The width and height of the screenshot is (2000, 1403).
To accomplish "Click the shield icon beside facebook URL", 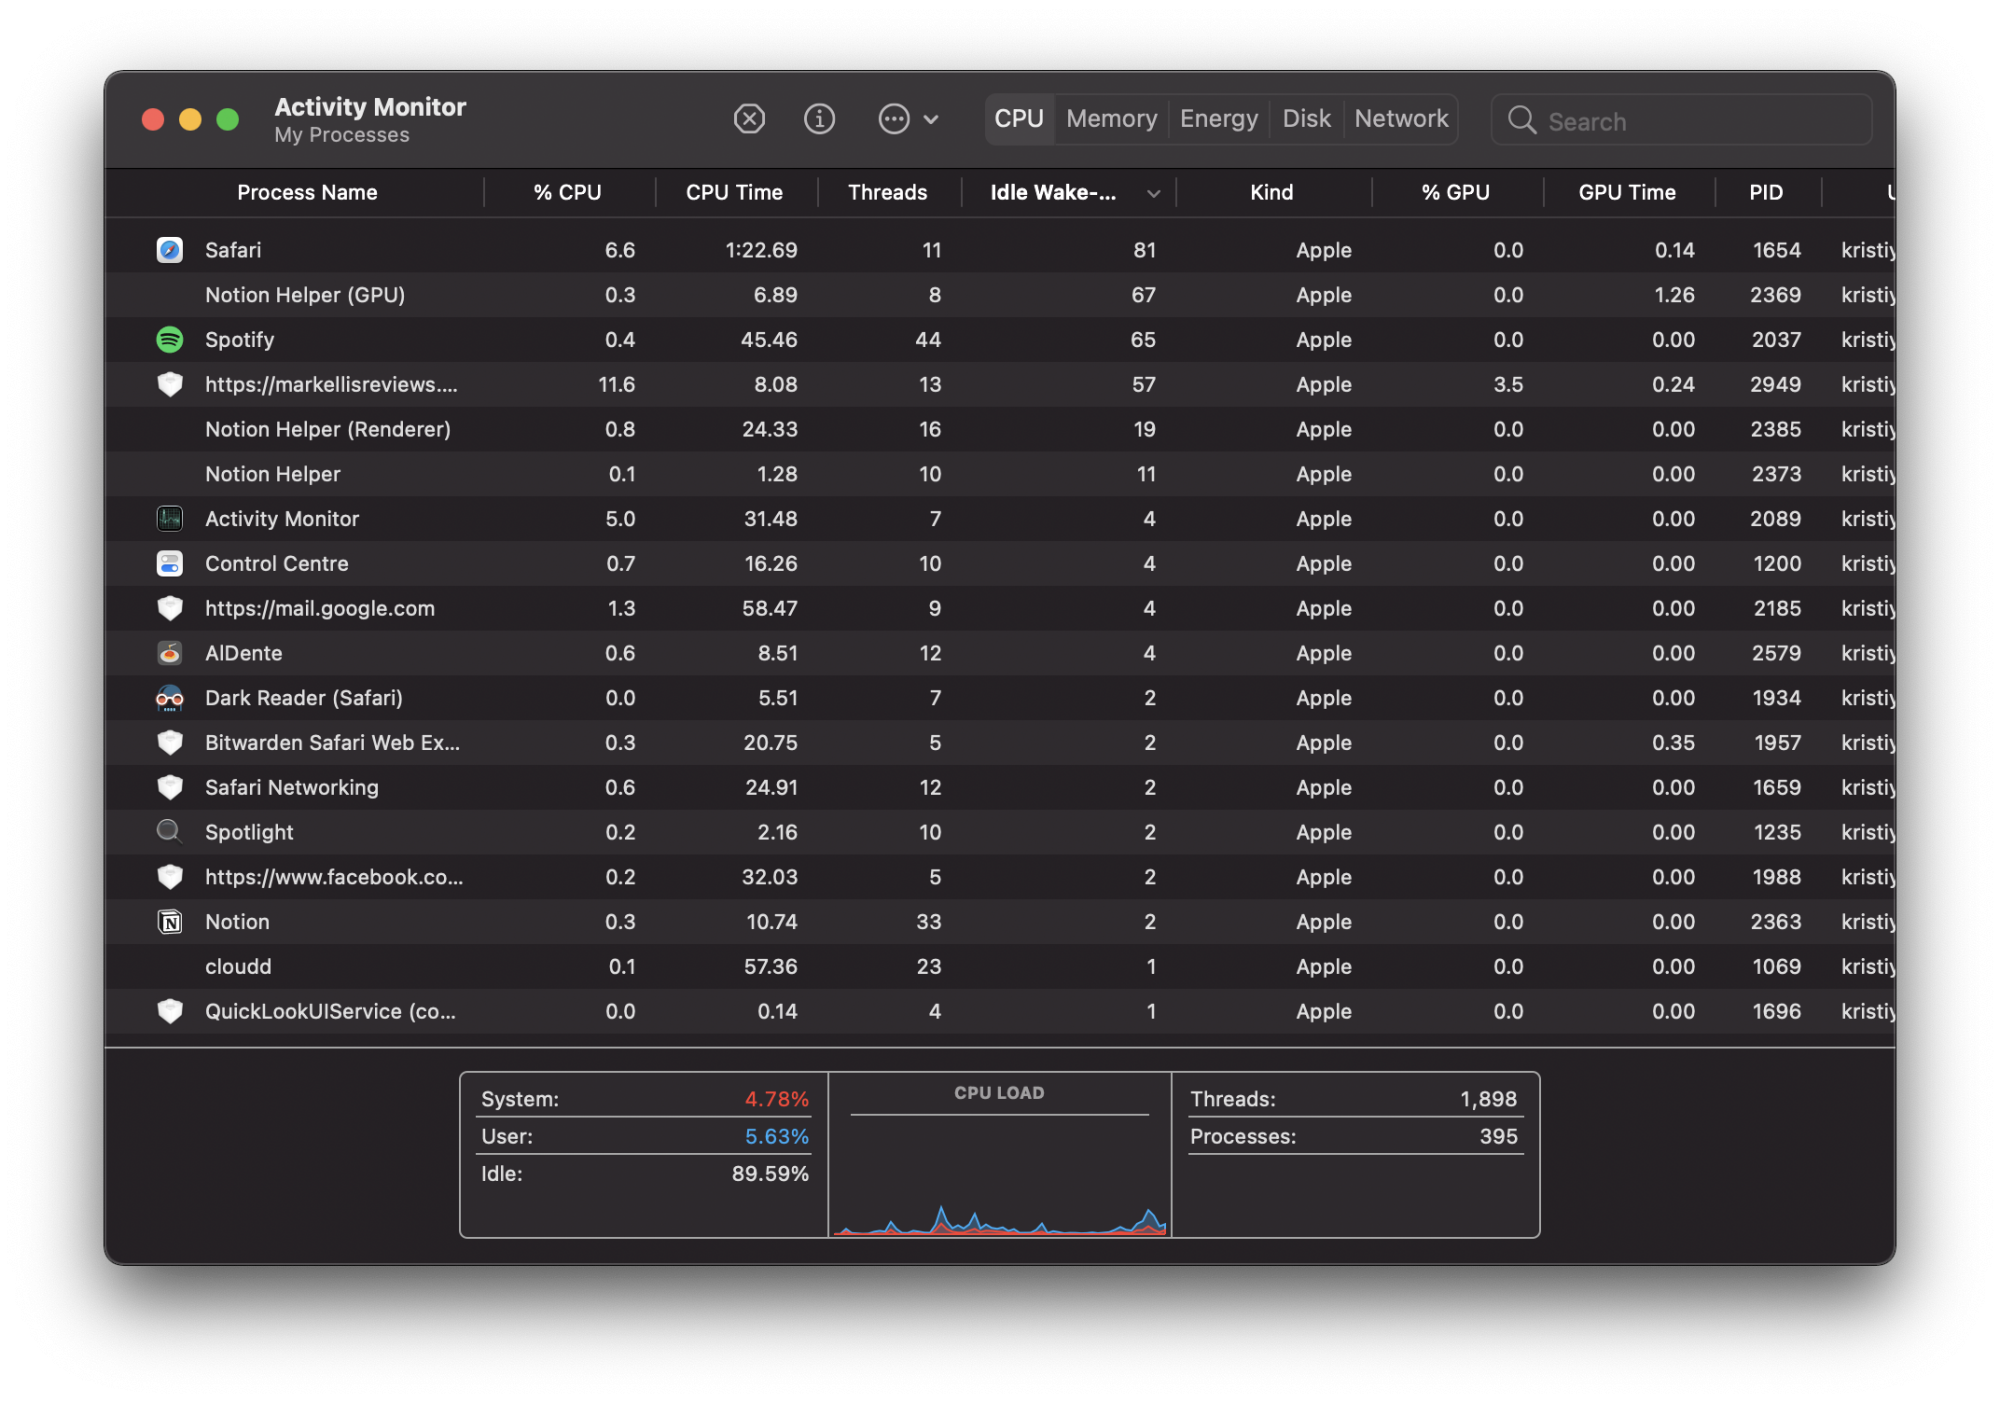I will [x=170, y=877].
